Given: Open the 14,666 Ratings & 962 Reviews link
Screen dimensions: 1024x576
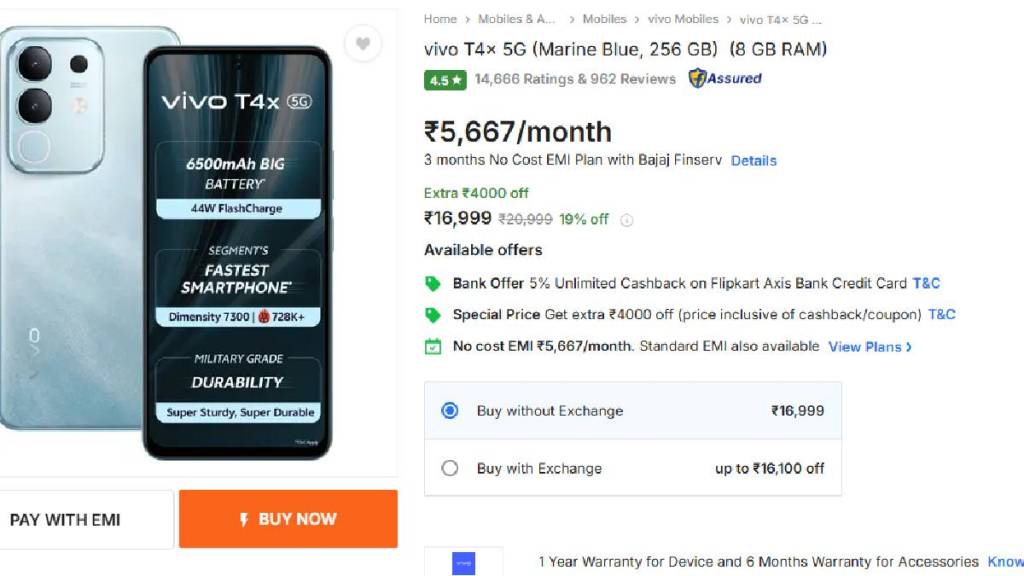Looking at the screenshot, I should (575, 79).
